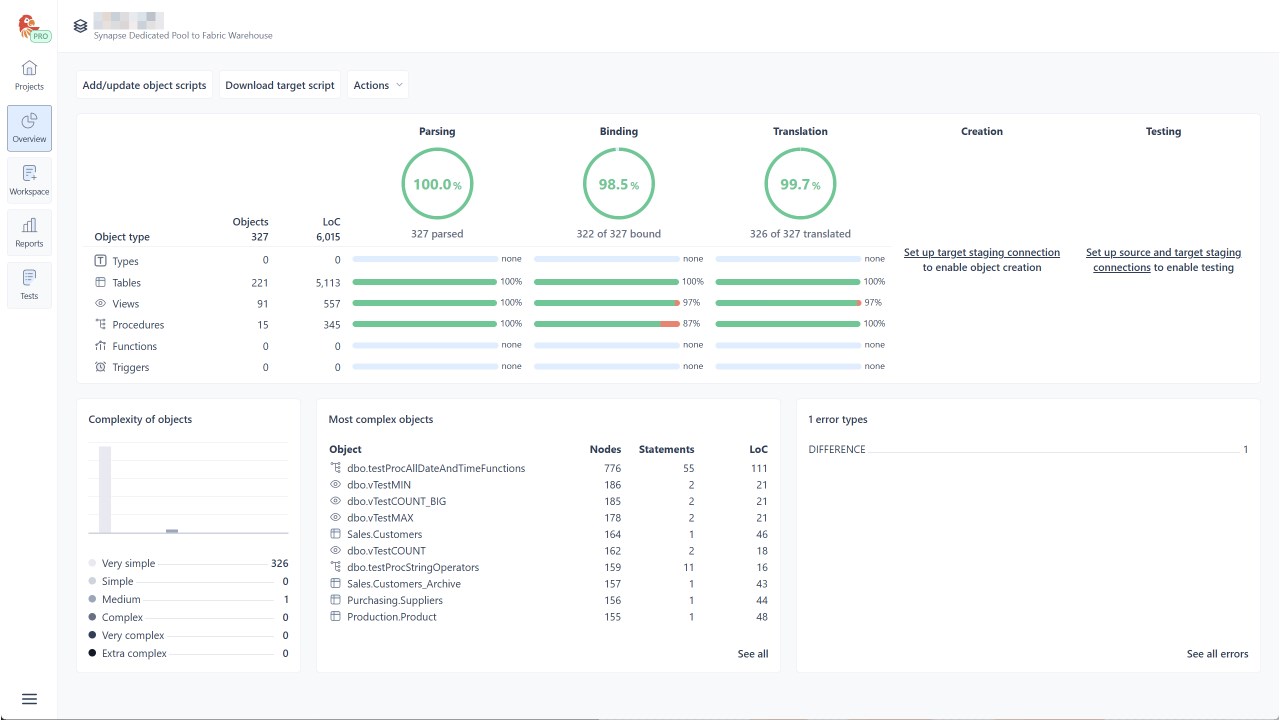Click the eye icon beside dbo.vTestMAX
The height and width of the screenshot is (720, 1280).
[335, 518]
